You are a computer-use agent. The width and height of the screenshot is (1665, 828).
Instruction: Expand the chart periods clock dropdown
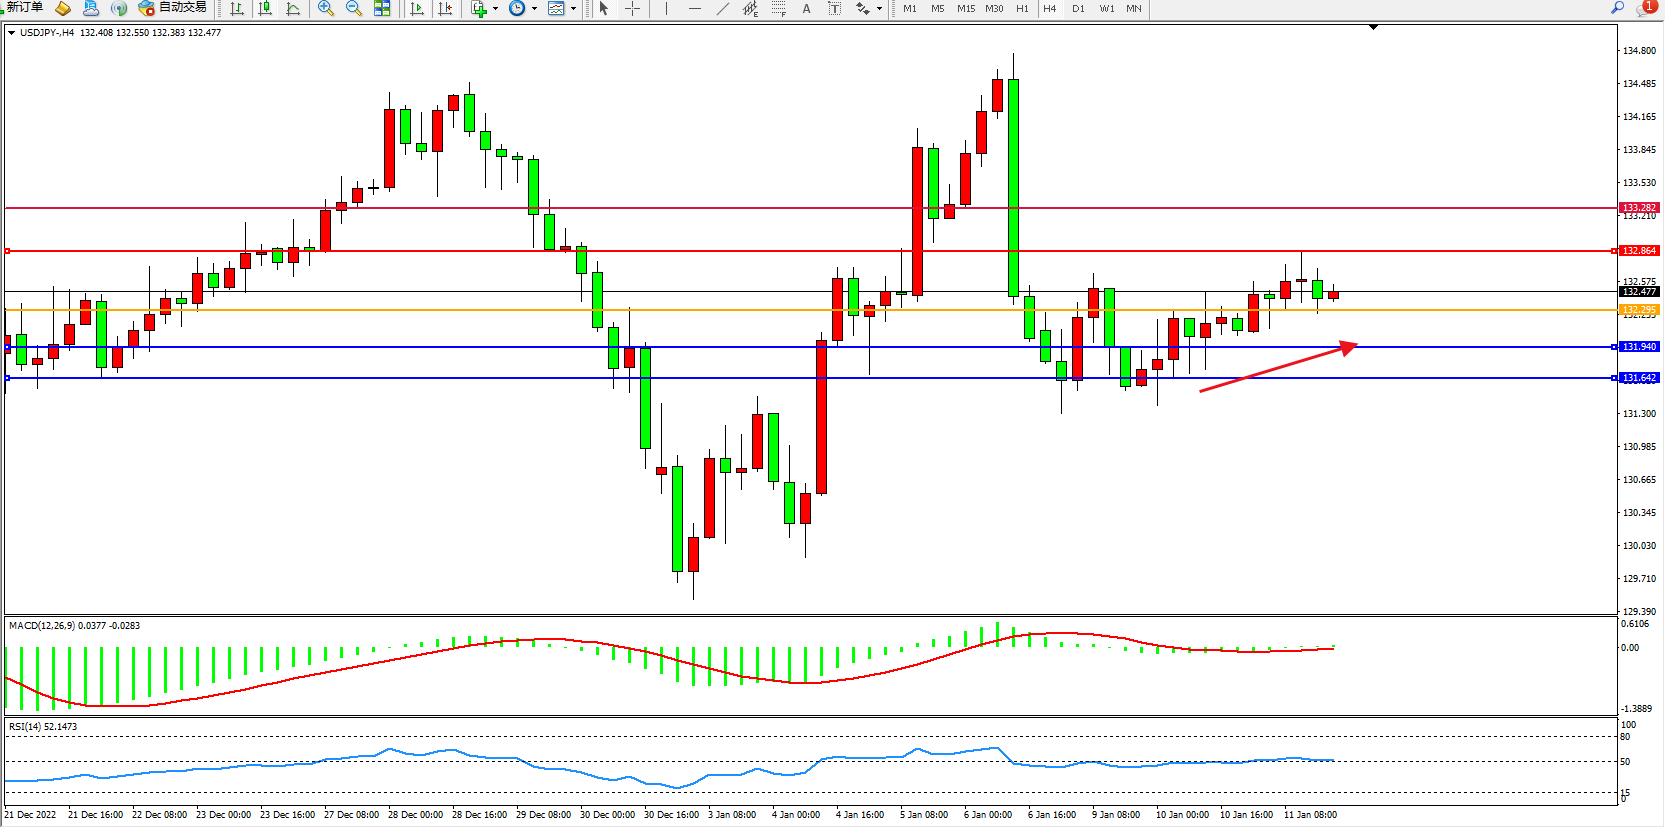tap(534, 9)
